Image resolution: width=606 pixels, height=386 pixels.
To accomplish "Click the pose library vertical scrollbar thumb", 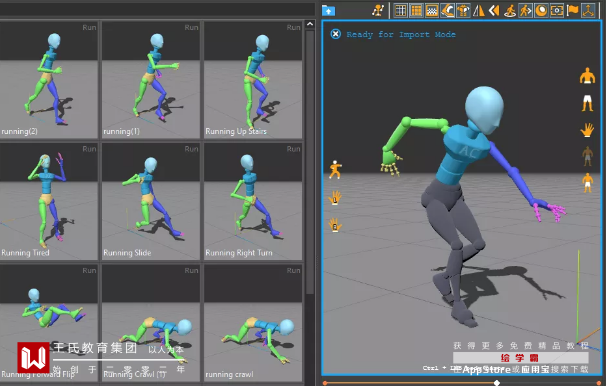I will 310,162.
